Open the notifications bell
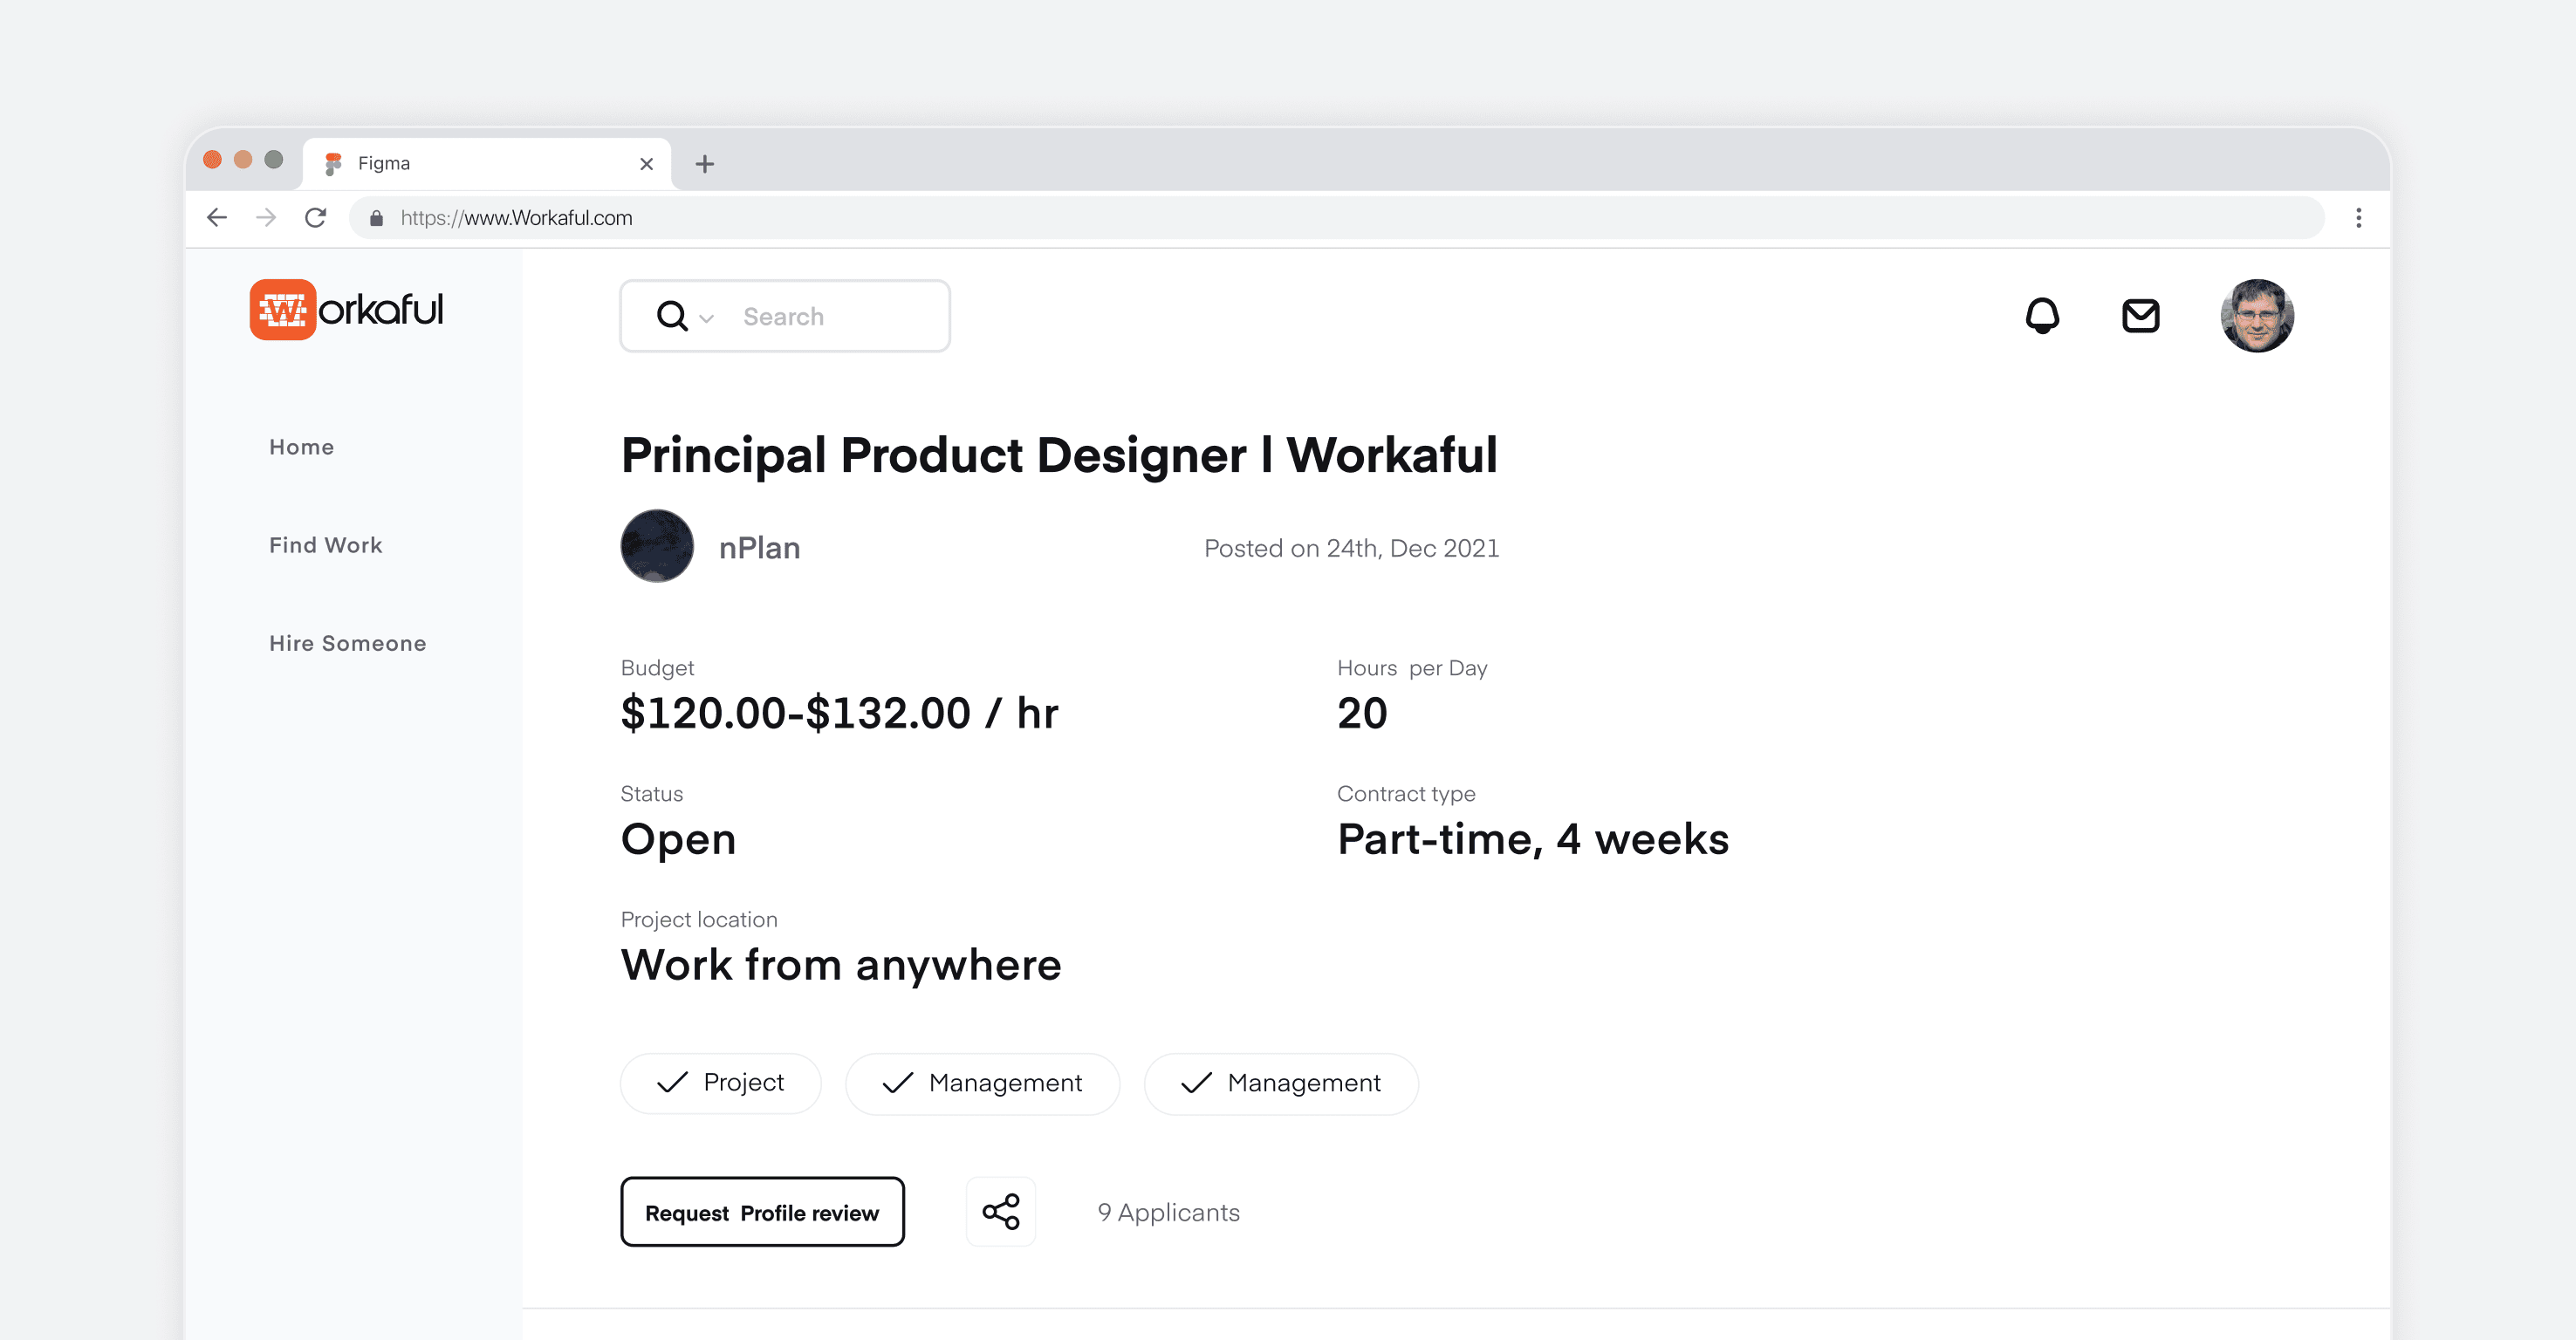The image size is (2576, 1340). click(2042, 316)
